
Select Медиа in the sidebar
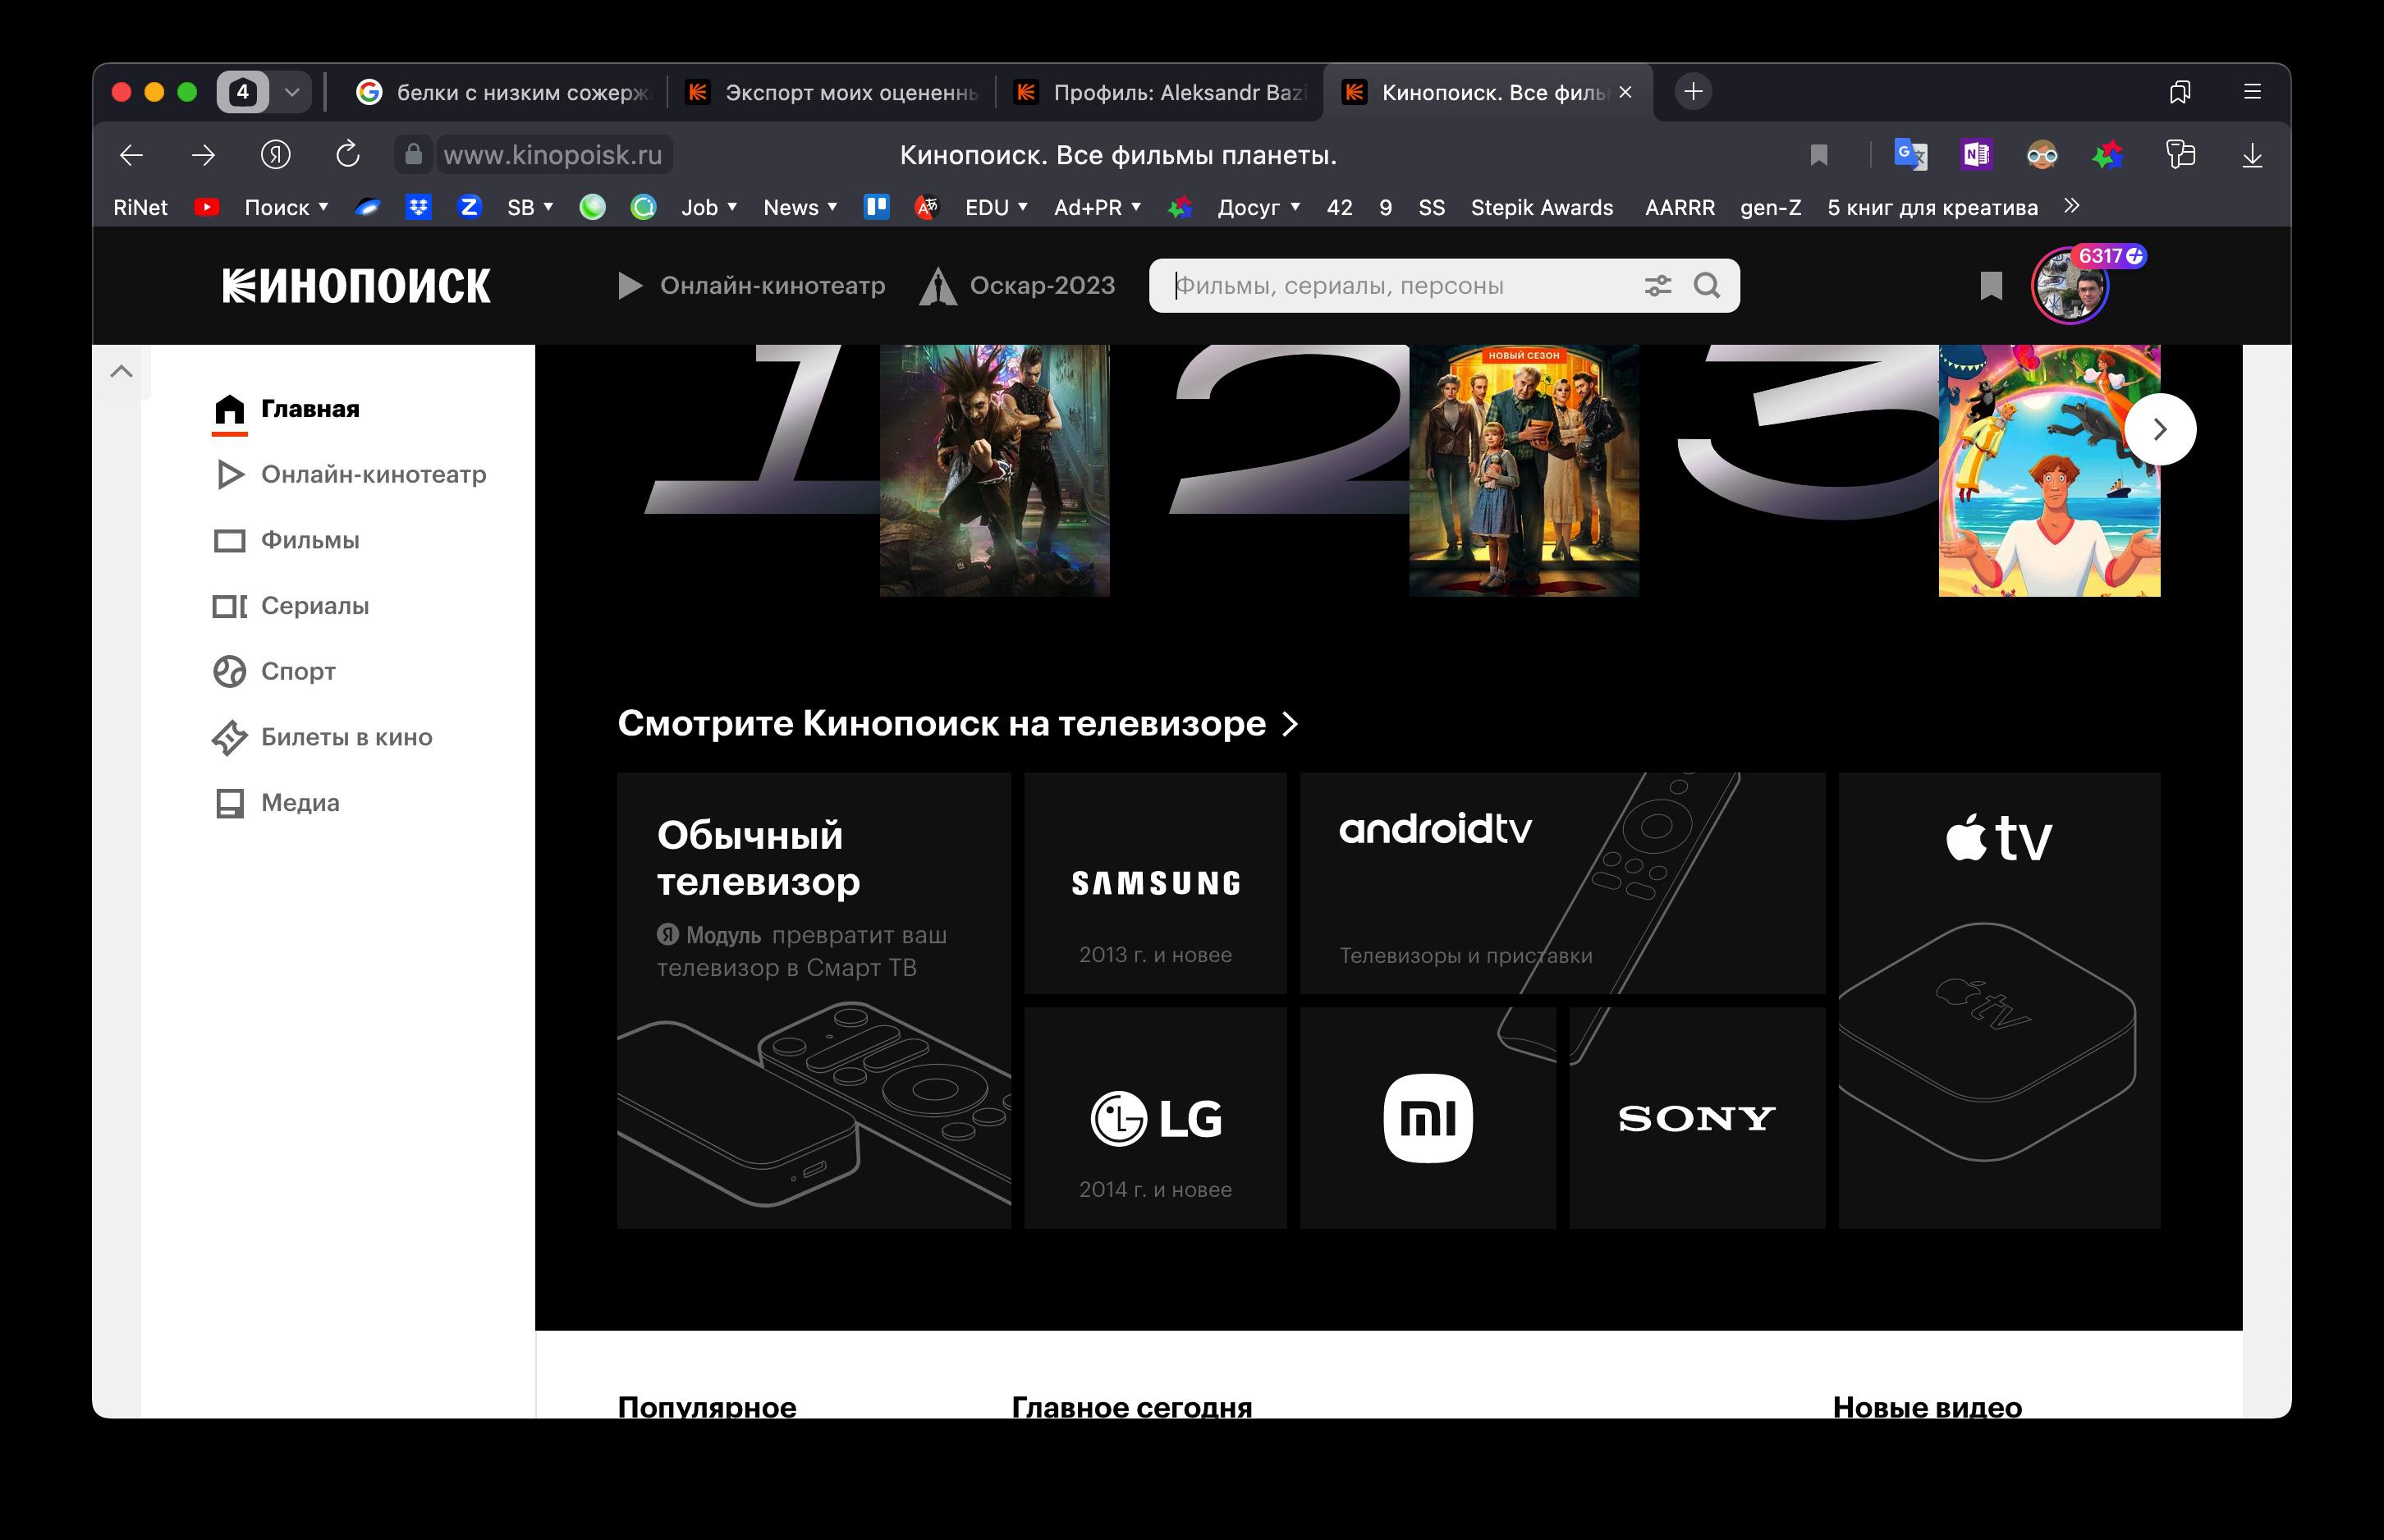(277, 803)
